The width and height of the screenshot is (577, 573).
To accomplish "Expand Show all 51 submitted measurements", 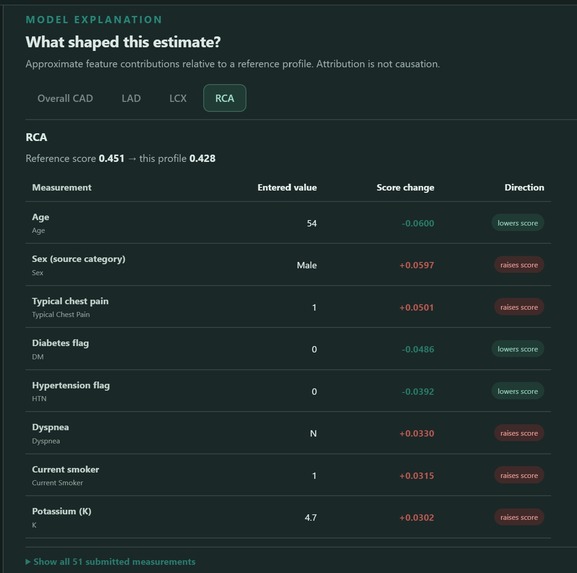I will (x=110, y=562).
